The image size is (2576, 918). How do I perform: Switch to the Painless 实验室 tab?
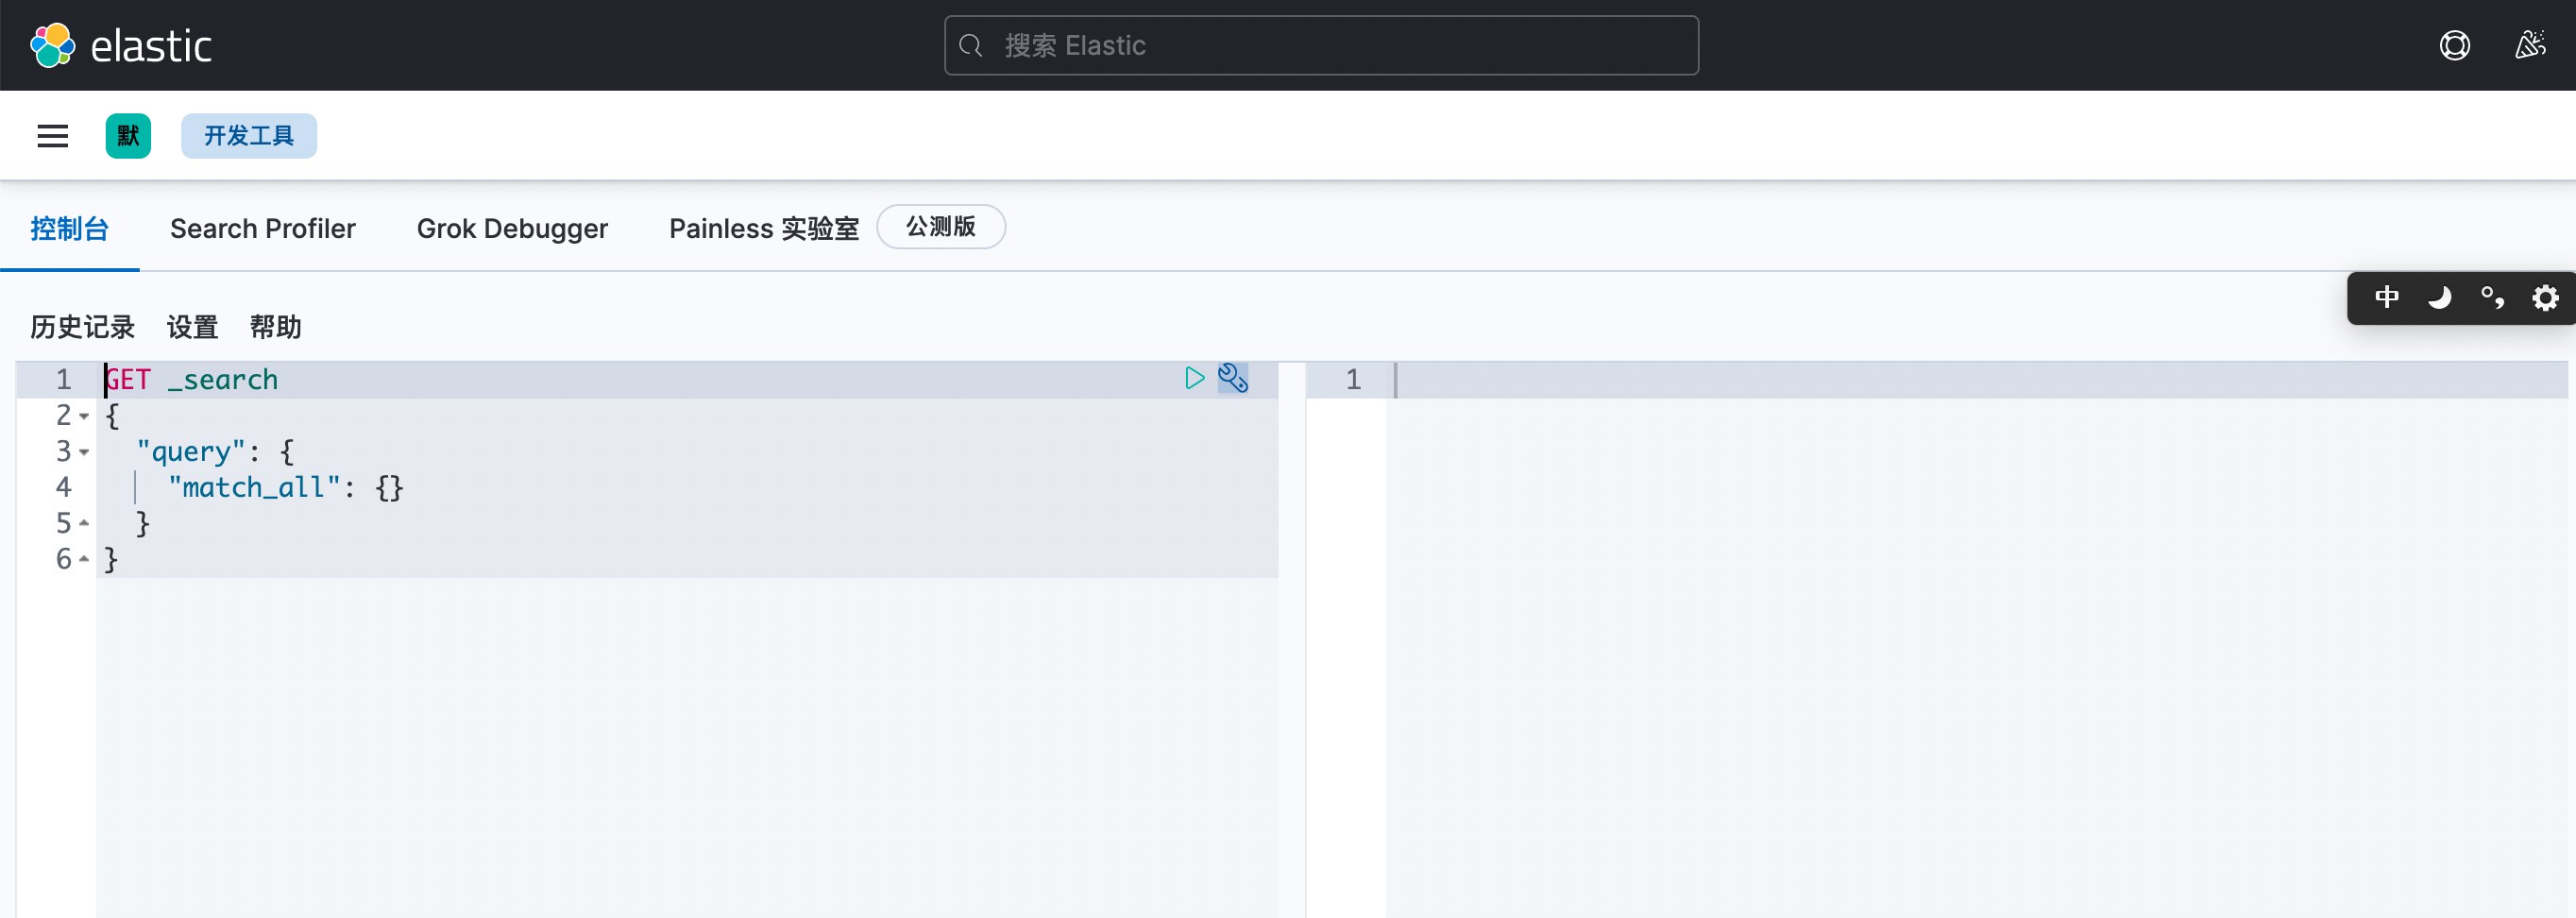click(x=764, y=229)
